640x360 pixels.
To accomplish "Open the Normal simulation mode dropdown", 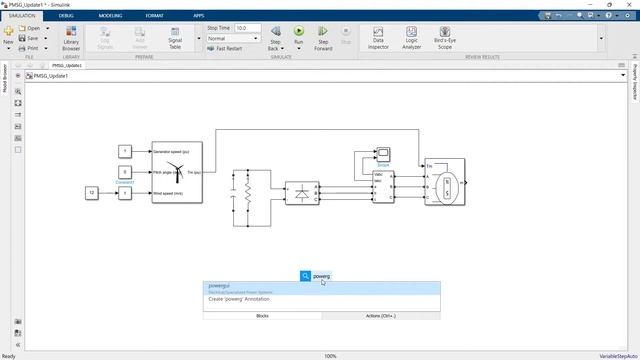I will point(233,38).
